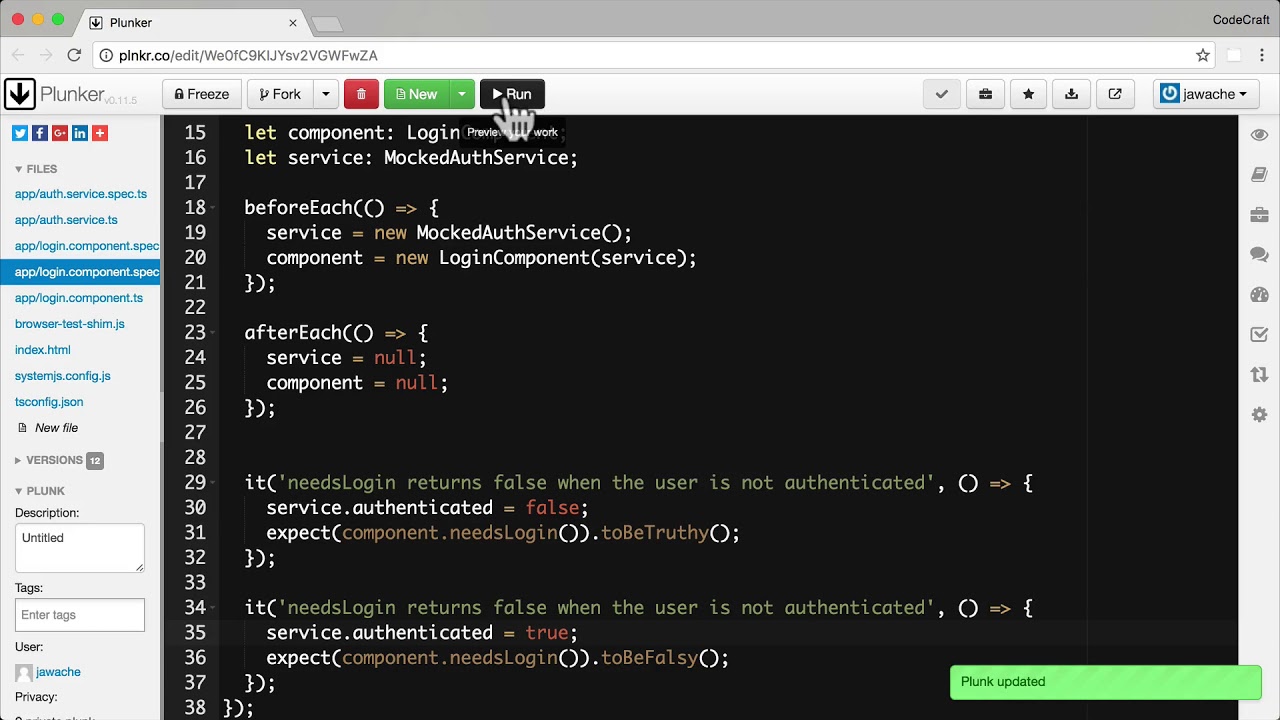
Task: Open app/login.component.ts file
Action: click(79, 298)
